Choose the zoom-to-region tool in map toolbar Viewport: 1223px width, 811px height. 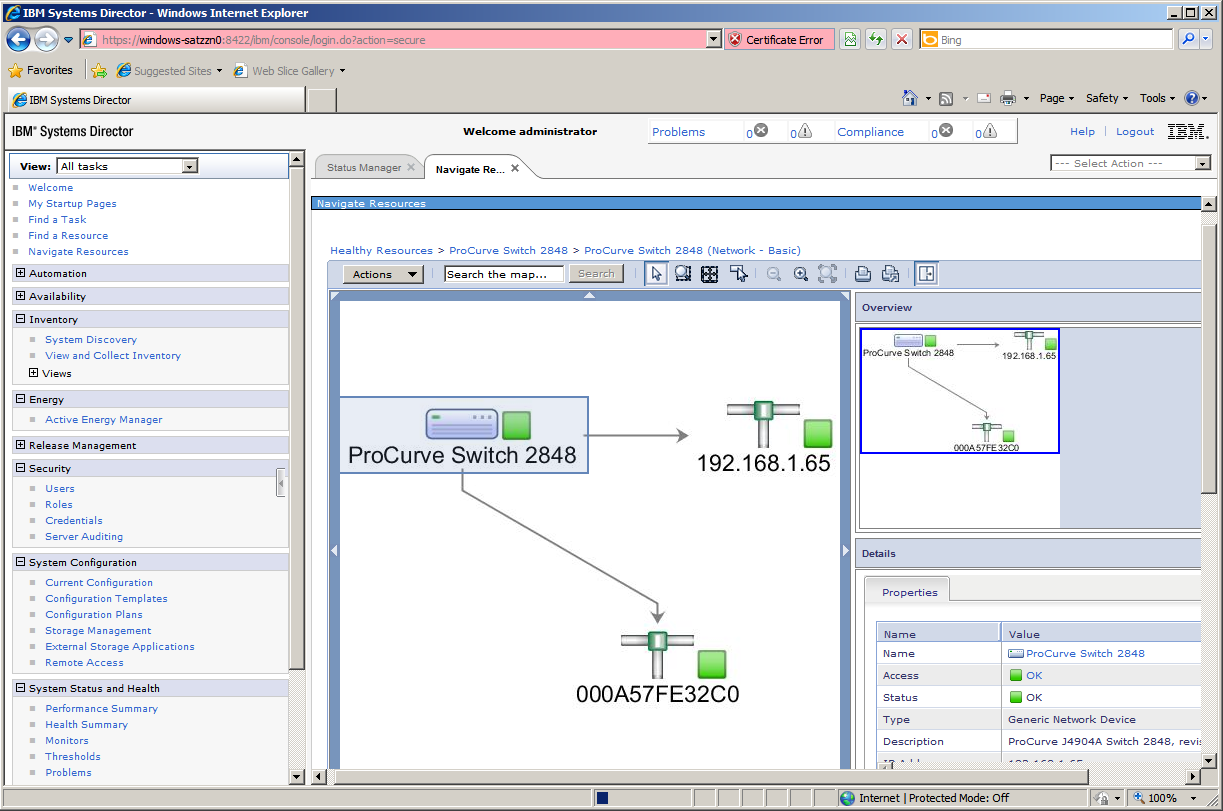pos(683,274)
